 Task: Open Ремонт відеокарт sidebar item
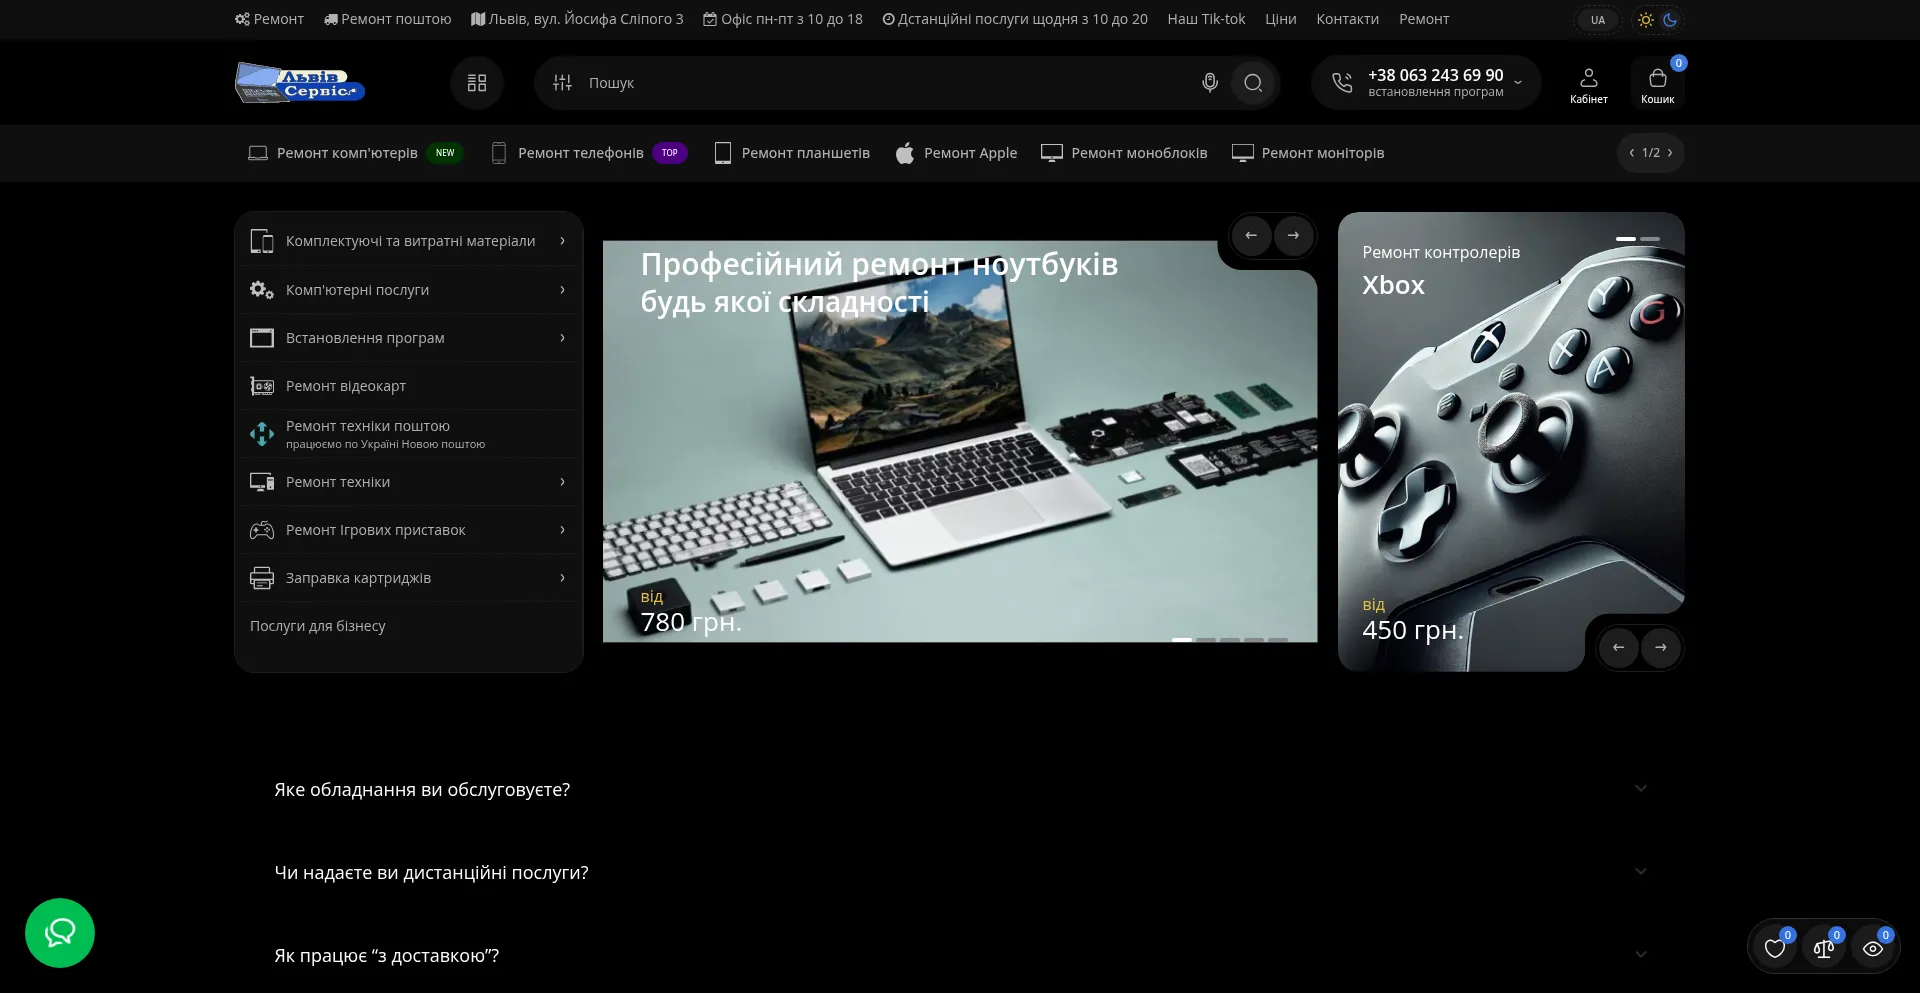[x=409, y=386]
